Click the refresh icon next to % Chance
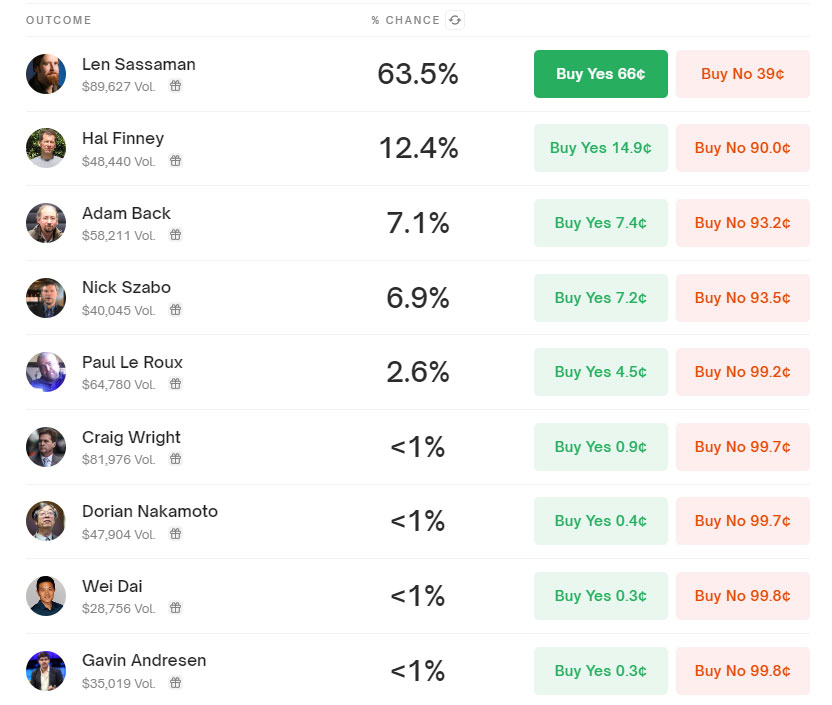The width and height of the screenshot is (832, 705). (x=455, y=20)
